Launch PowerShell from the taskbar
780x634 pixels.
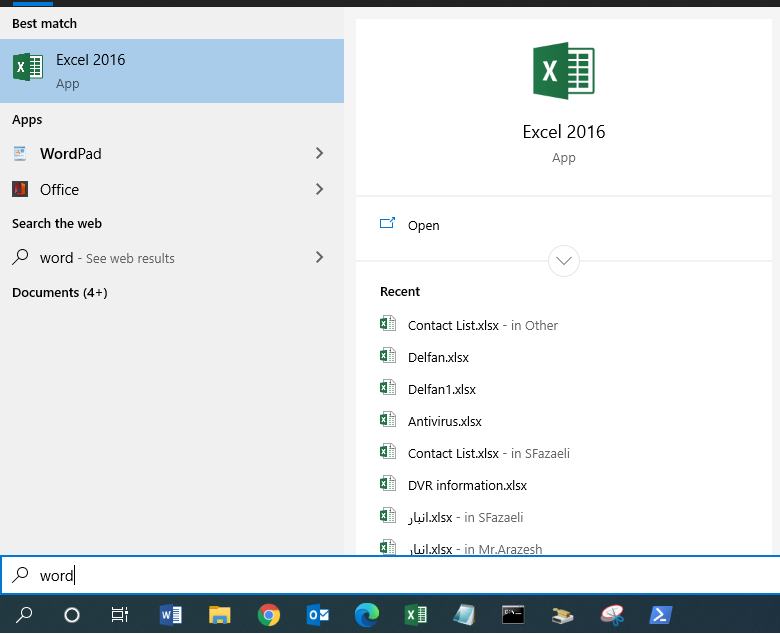660,615
